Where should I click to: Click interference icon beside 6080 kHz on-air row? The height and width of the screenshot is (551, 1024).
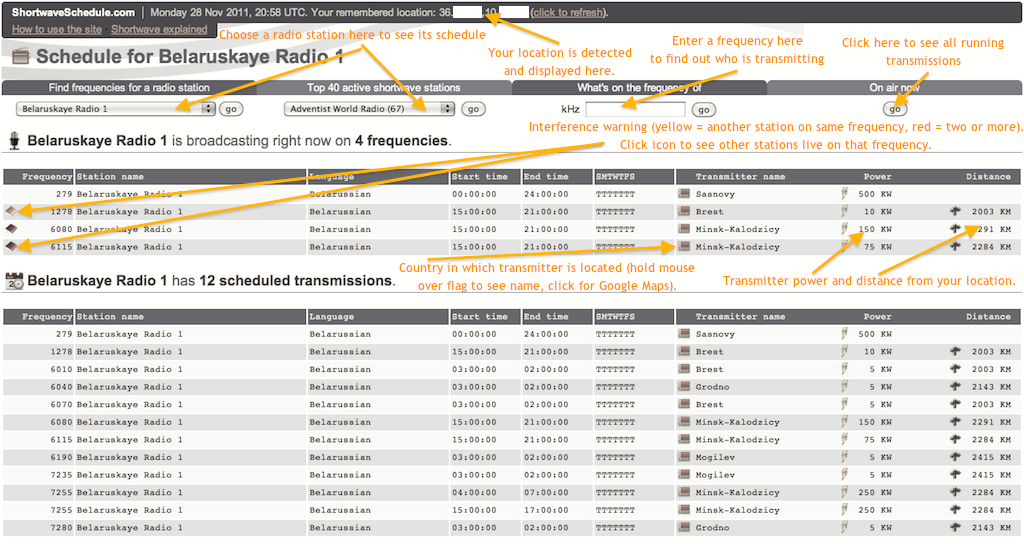(10, 229)
